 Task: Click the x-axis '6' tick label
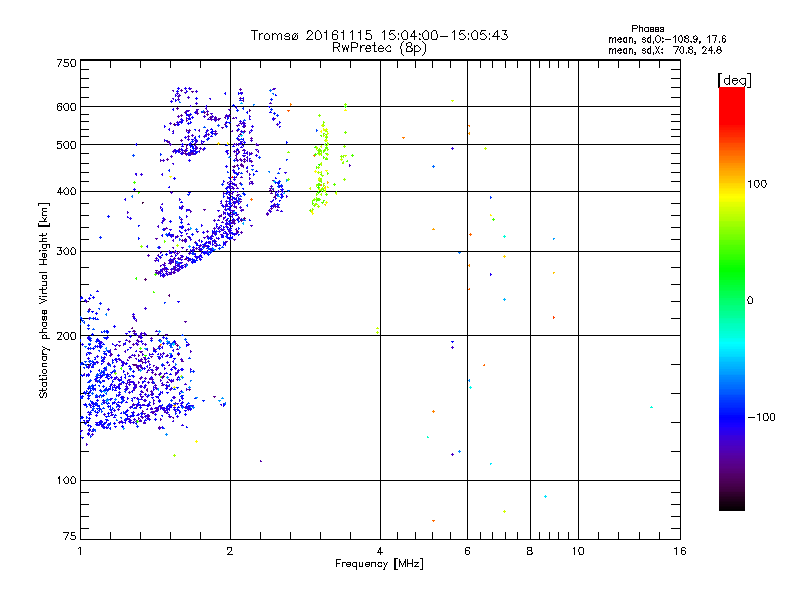[x=467, y=551]
